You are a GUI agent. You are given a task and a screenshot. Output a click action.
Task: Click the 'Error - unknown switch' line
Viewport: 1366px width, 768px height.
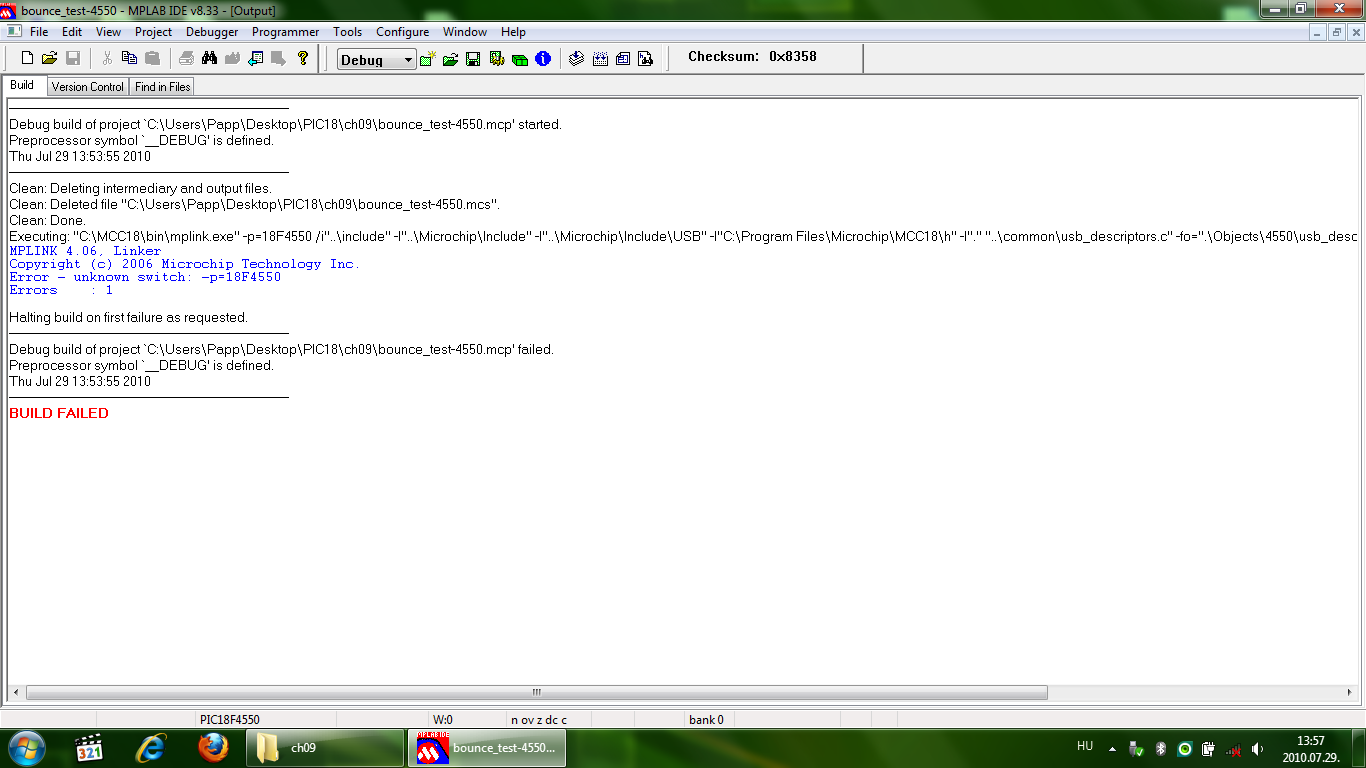(x=145, y=277)
